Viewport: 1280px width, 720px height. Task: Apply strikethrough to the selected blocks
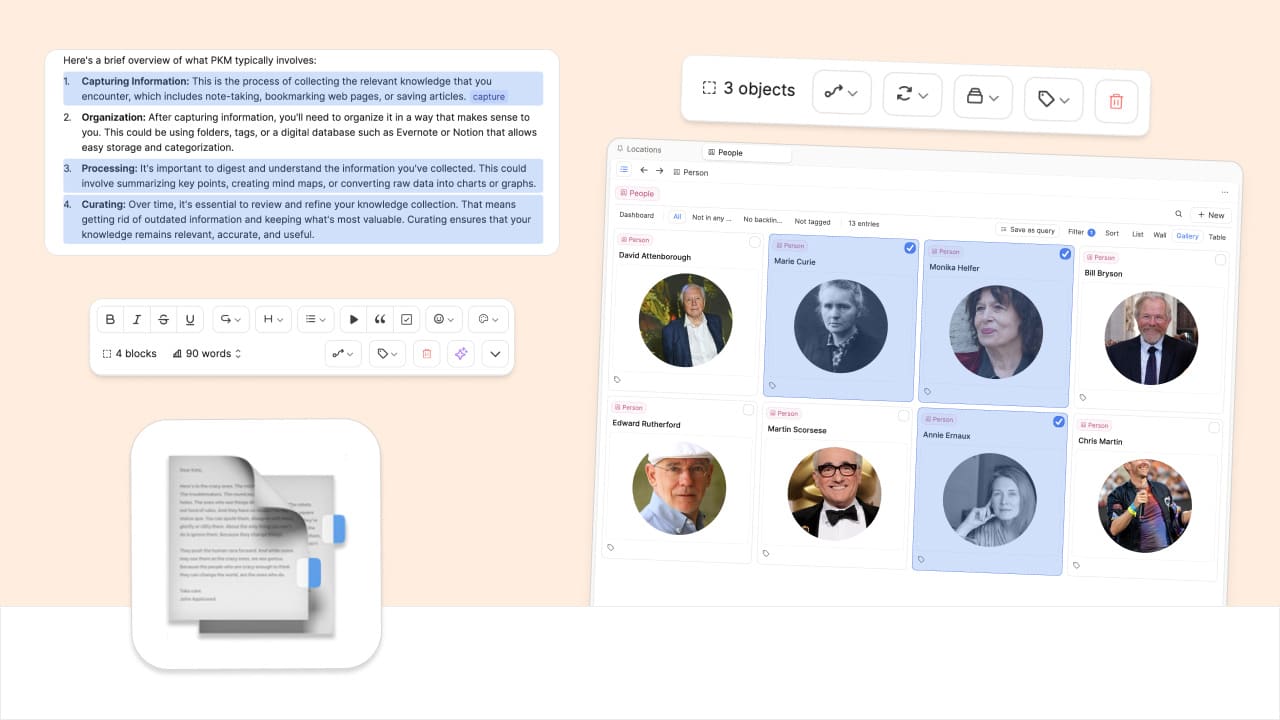(x=163, y=319)
